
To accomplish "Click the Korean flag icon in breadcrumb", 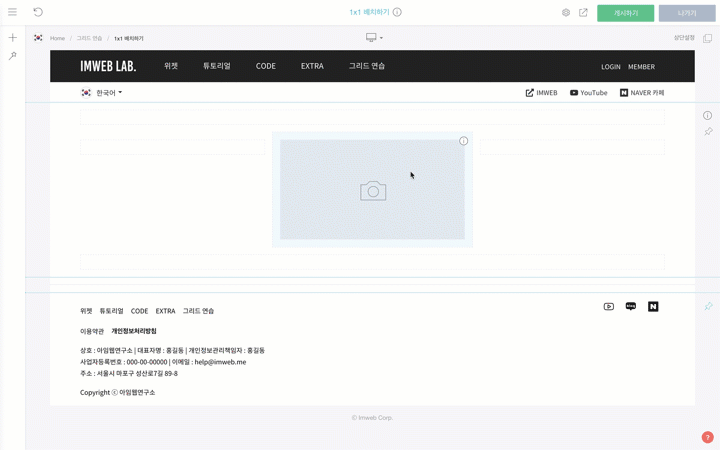I will [x=38, y=38].
